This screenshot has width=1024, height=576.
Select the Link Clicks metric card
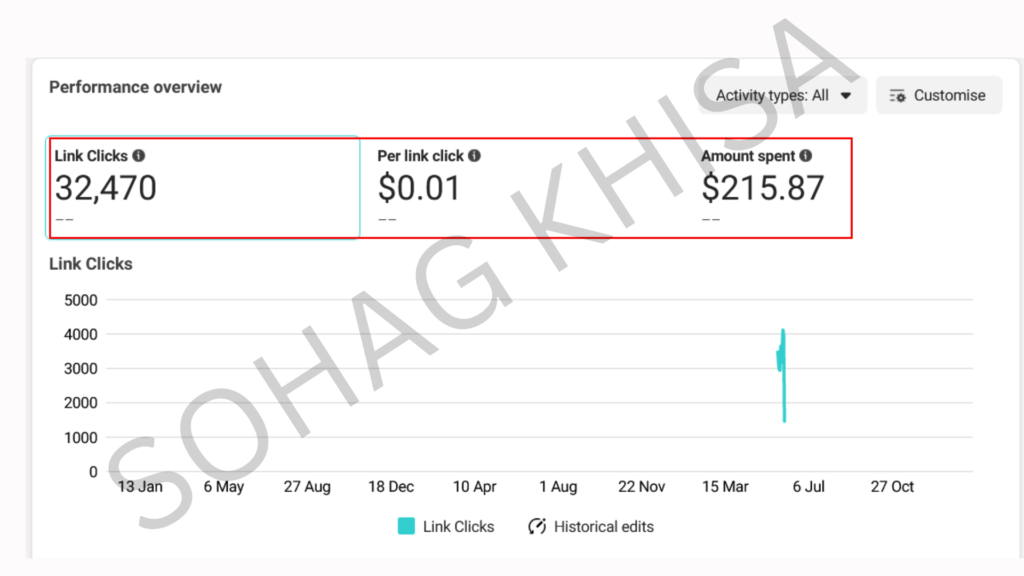pyautogui.click(x=203, y=187)
